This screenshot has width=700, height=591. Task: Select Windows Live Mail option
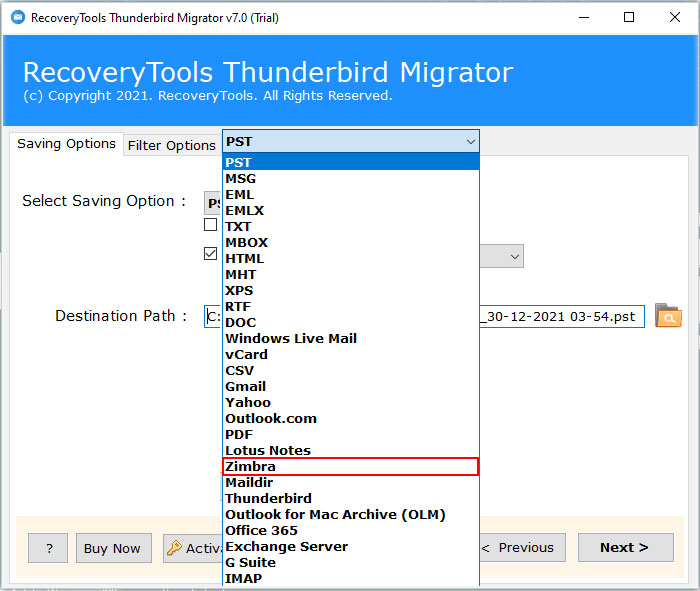[x=350, y=339]
